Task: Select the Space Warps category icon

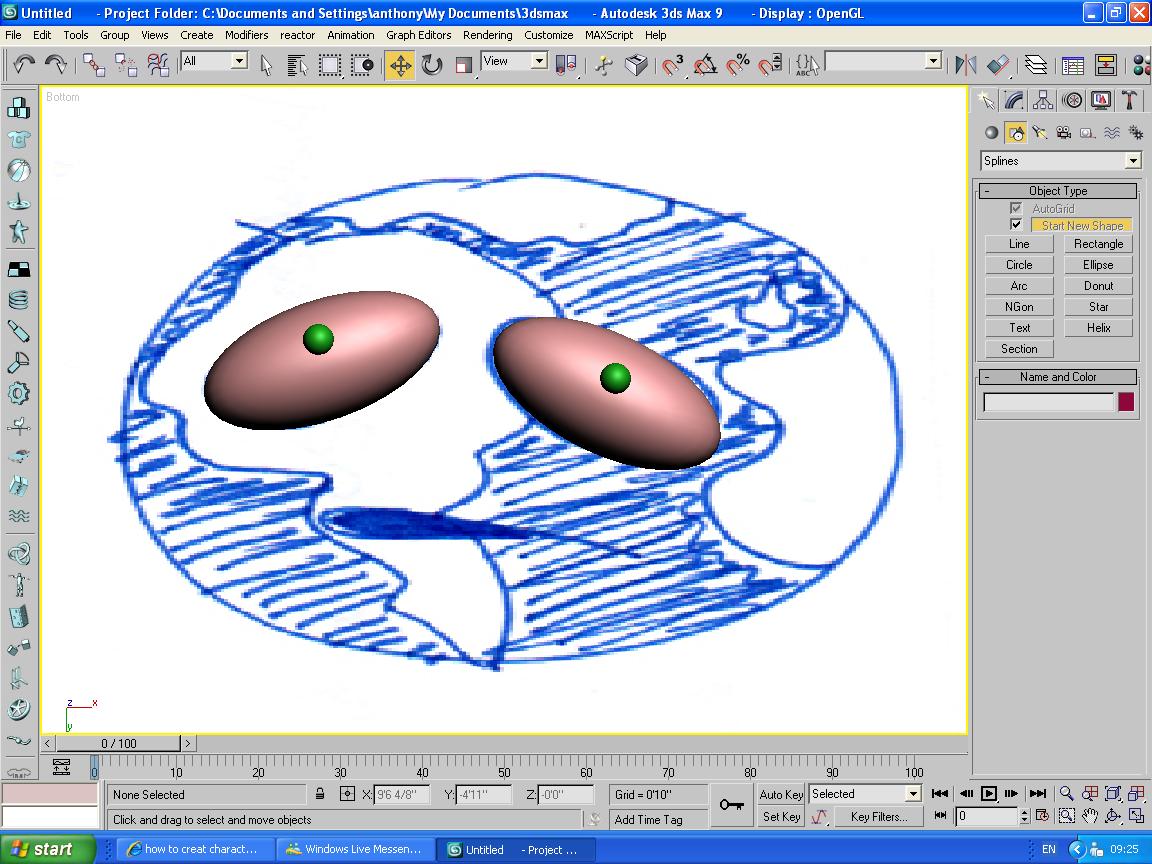Action: pyautogui.click(x=1112, y=132)
